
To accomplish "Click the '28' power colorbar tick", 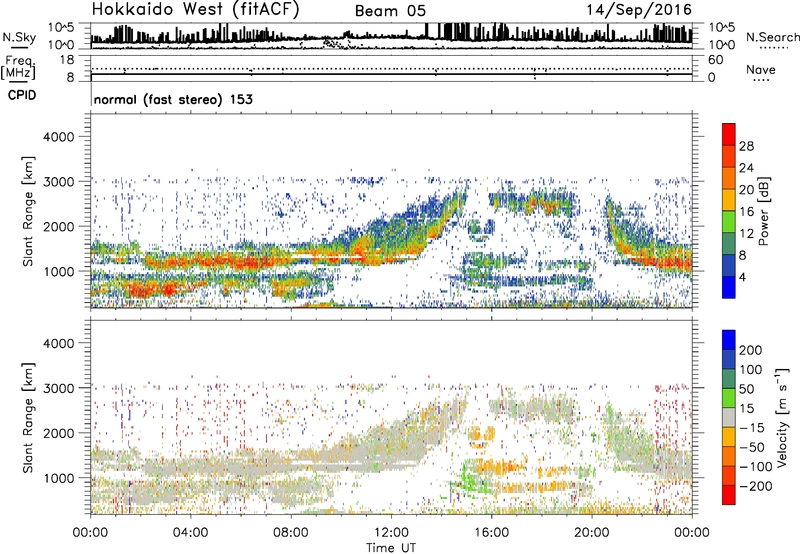I will pos(746,146).
